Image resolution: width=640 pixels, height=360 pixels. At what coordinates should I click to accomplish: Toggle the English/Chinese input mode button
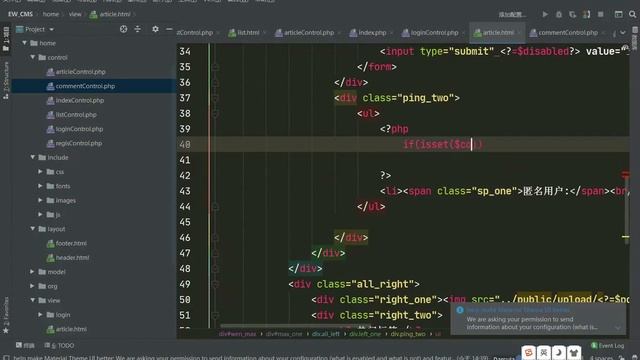click(x=544, y=353)
